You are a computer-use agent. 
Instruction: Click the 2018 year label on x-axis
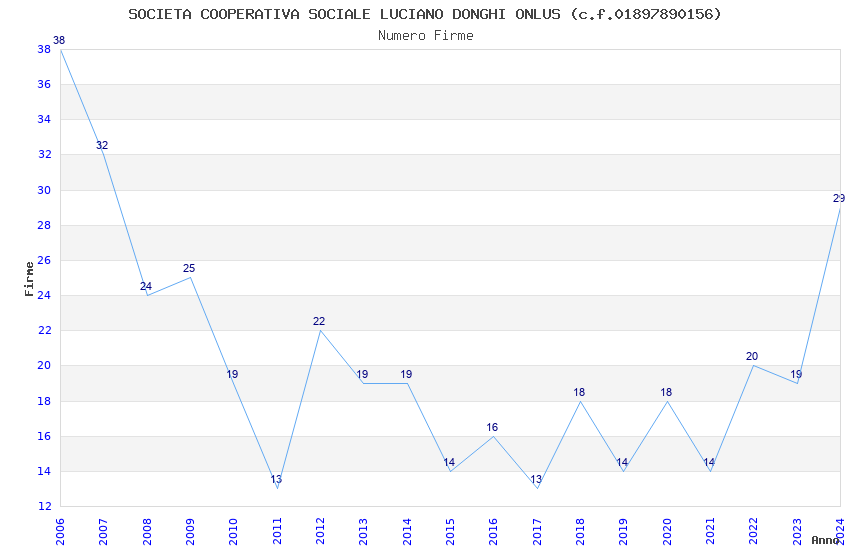click(x=580, y=530)
